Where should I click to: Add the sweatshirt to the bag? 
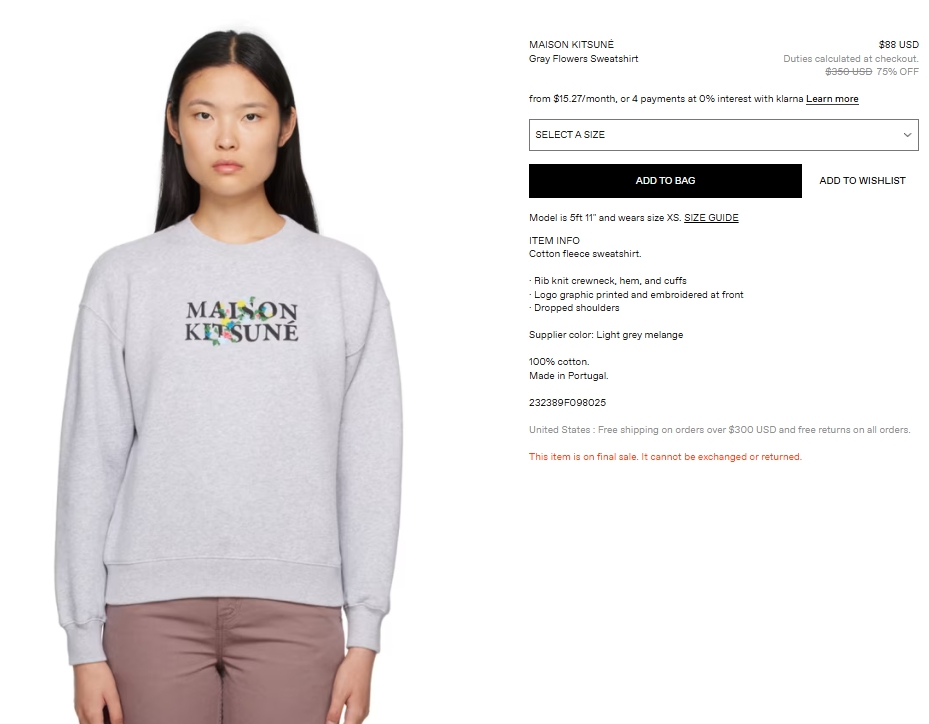pos(665,181)
